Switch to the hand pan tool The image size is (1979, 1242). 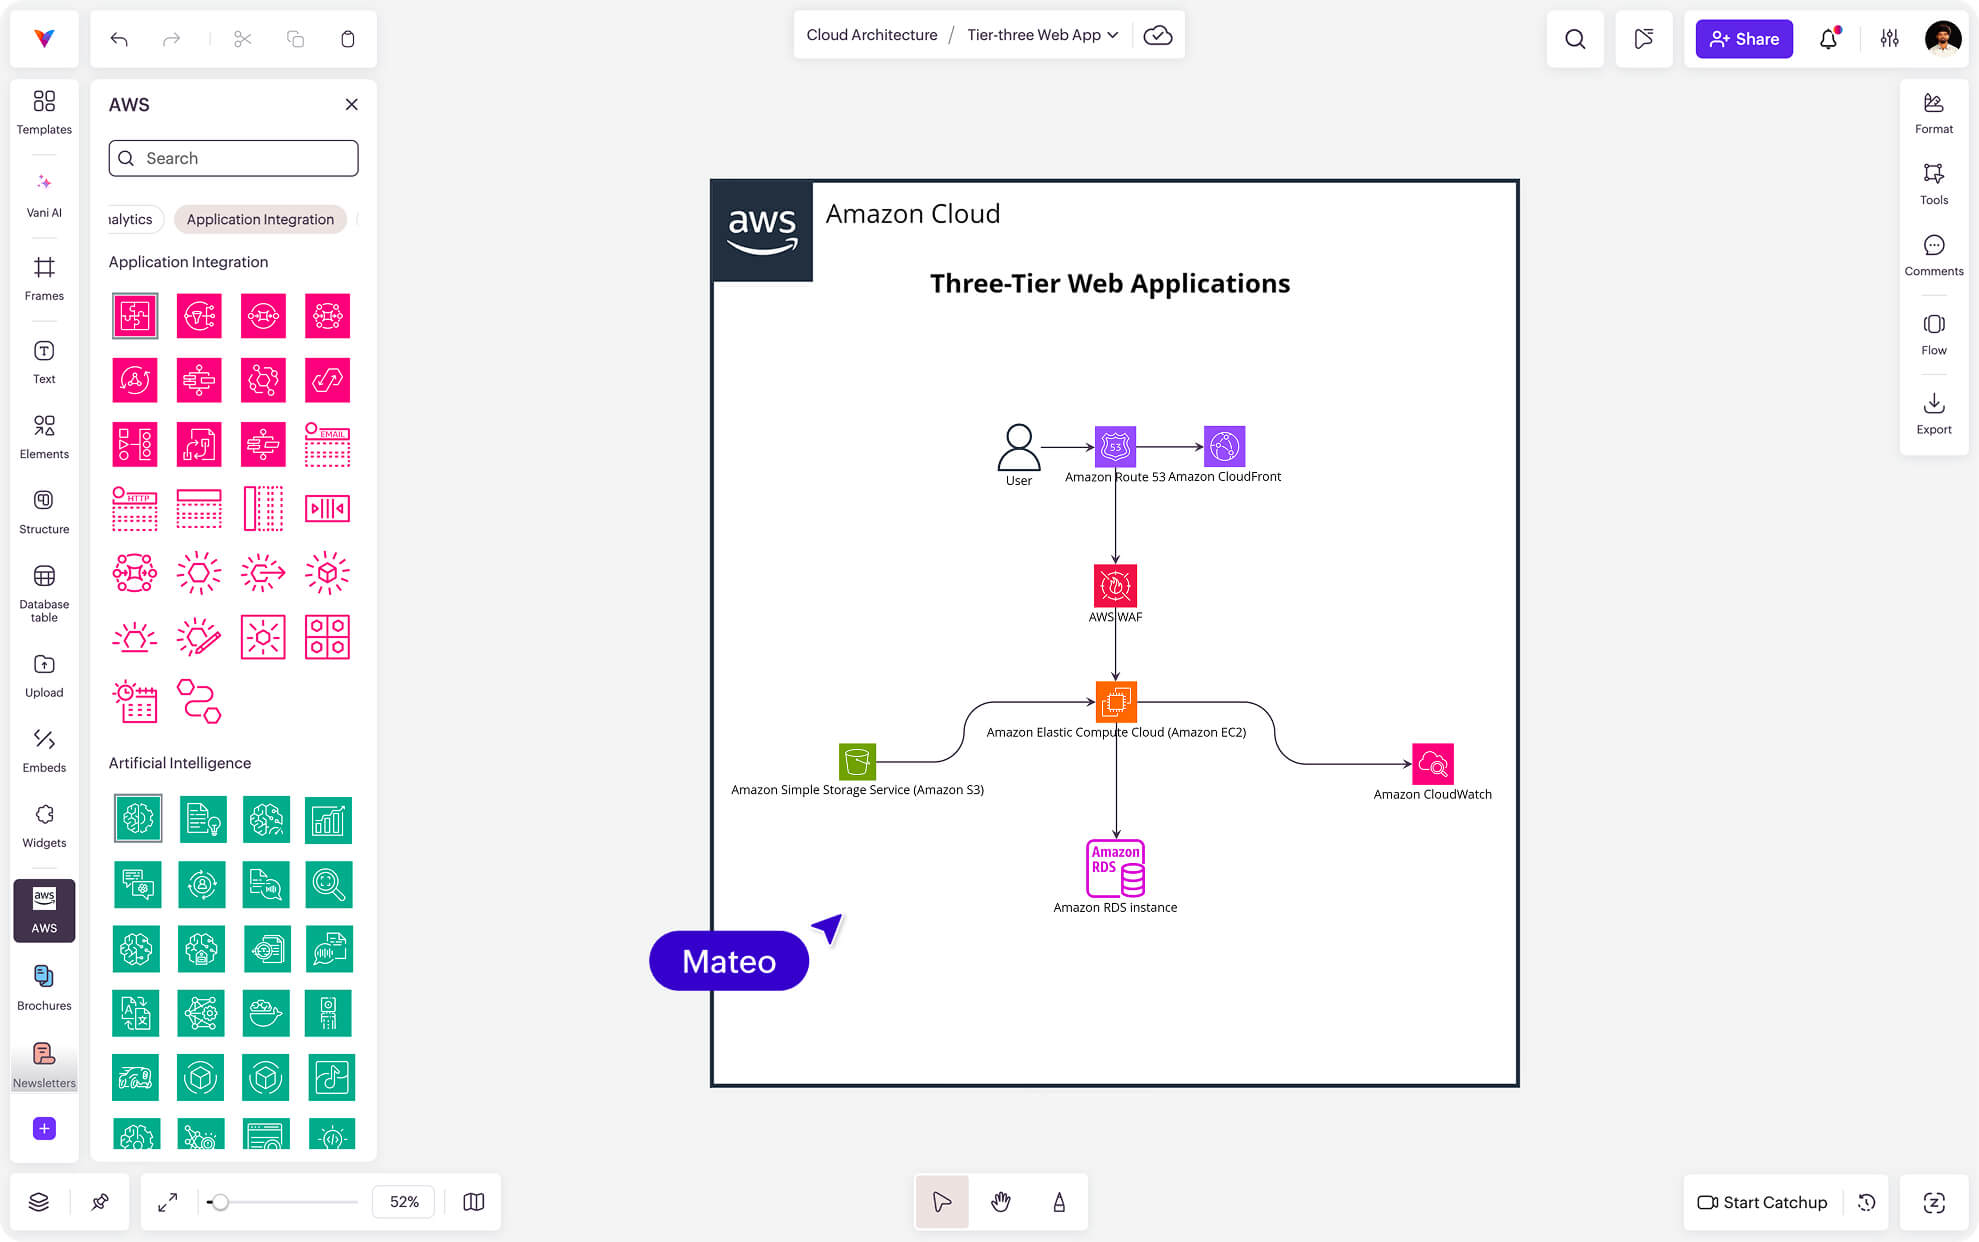click(1001, 1202)
